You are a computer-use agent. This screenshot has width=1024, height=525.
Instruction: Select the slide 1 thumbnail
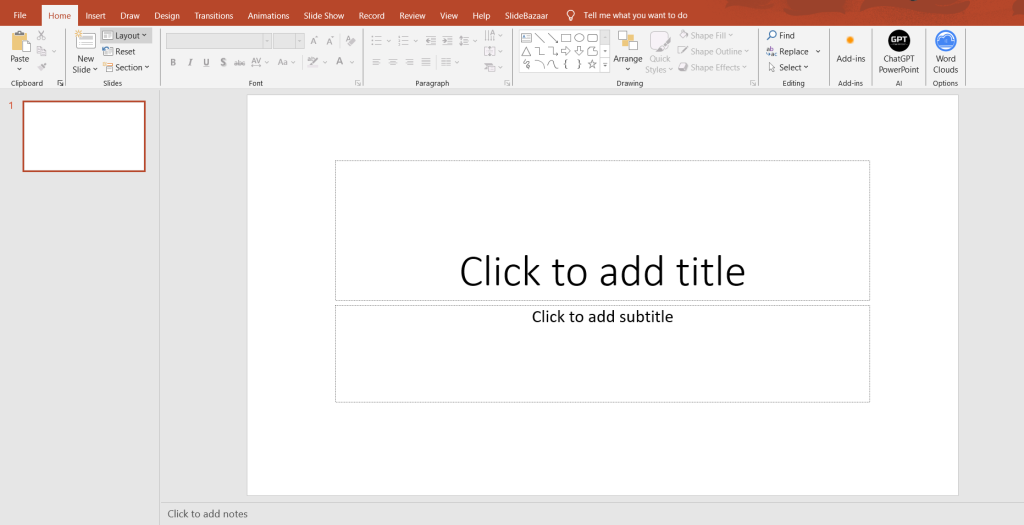84,136
